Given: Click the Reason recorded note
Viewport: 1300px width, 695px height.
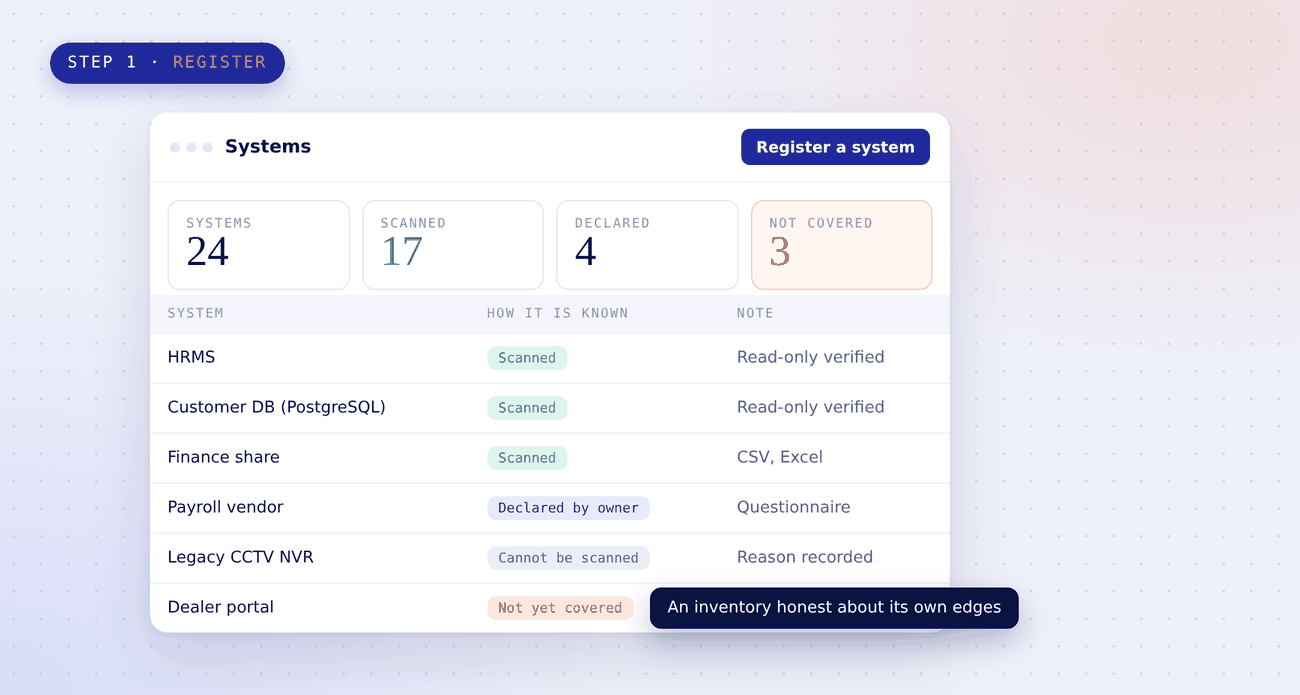Looking at the screenshot, I should click(x=805, y=557).
